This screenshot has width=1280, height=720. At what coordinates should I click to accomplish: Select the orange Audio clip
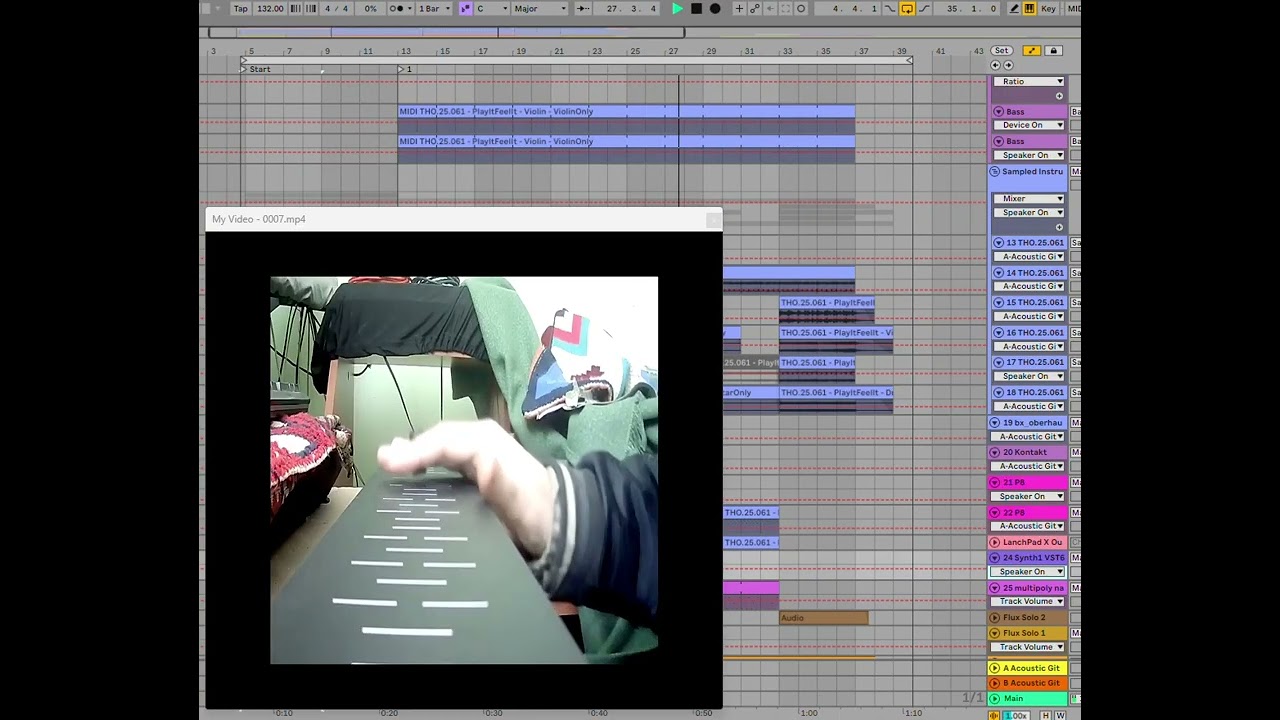click(824, 618)
